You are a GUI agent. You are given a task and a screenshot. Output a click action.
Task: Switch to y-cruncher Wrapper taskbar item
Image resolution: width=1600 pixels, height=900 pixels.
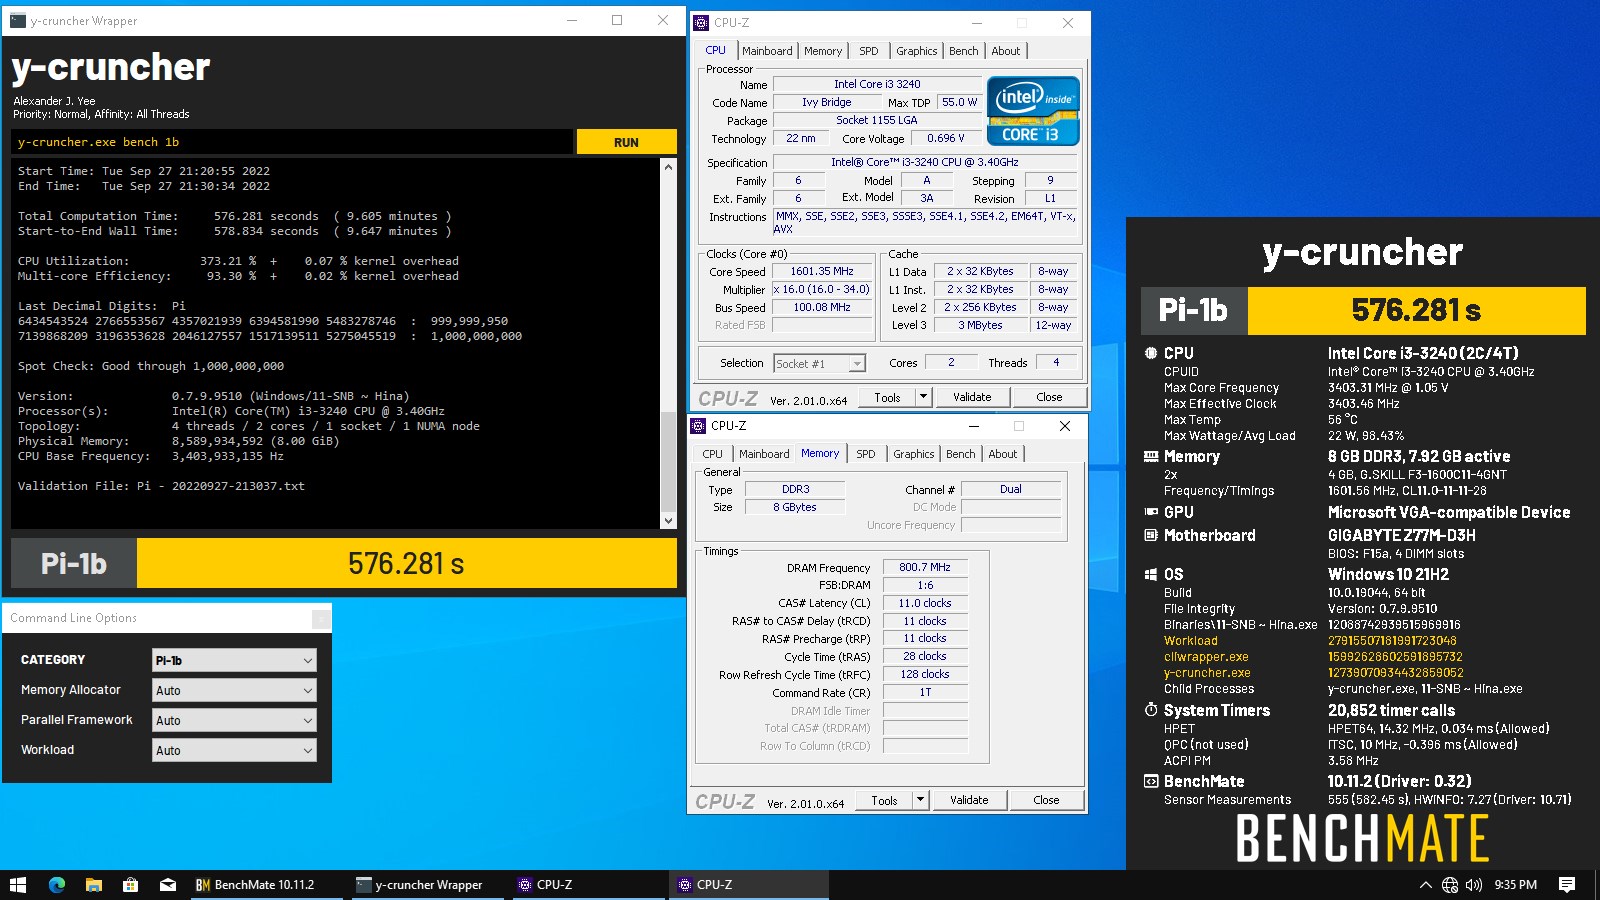(428, 885)
